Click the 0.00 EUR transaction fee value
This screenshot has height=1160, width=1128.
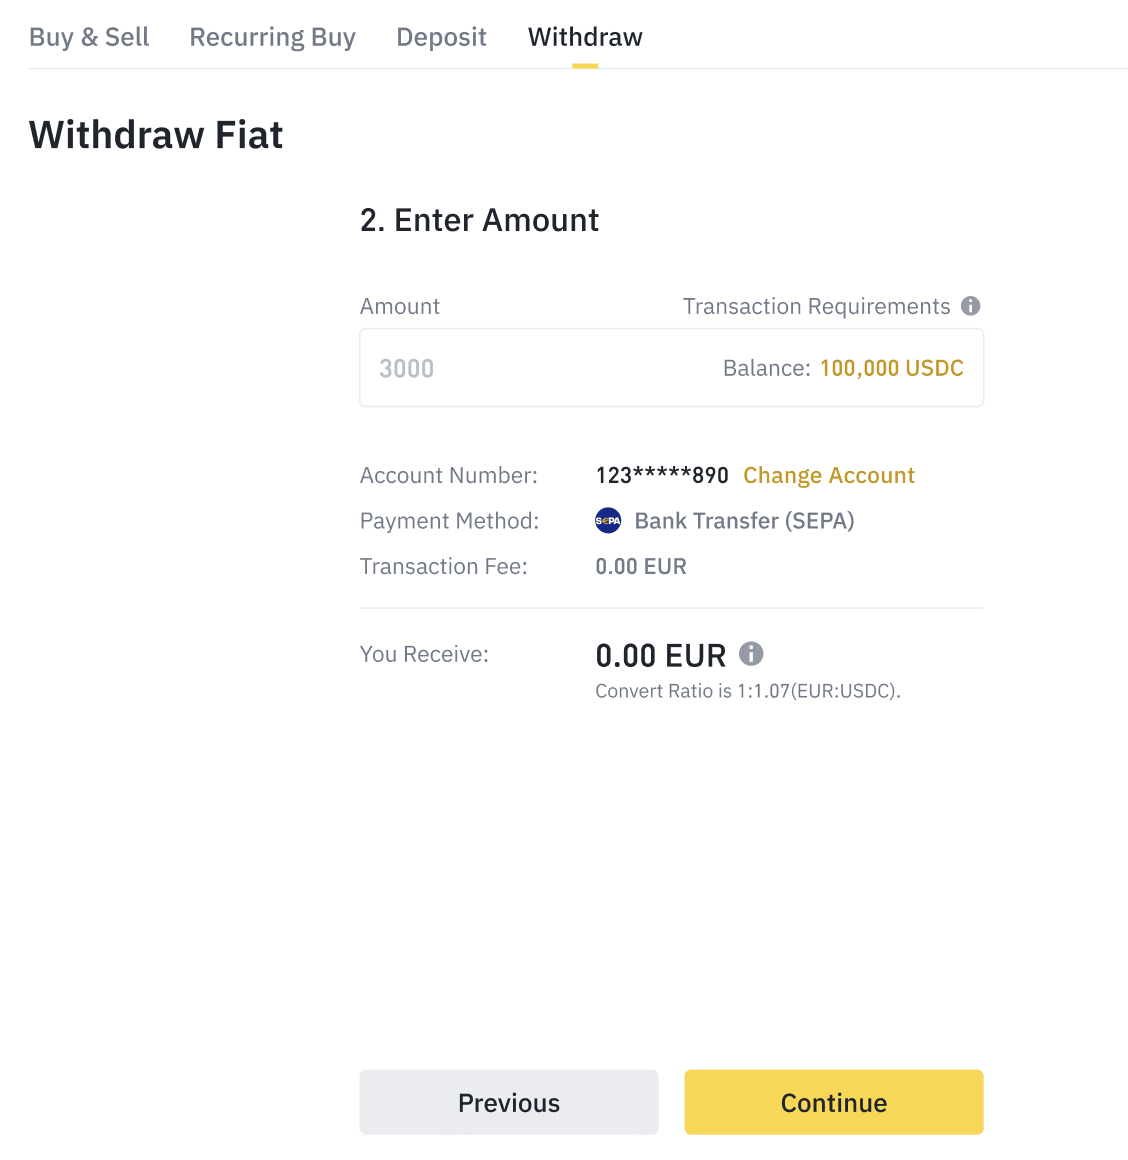[x=641, y=566]
